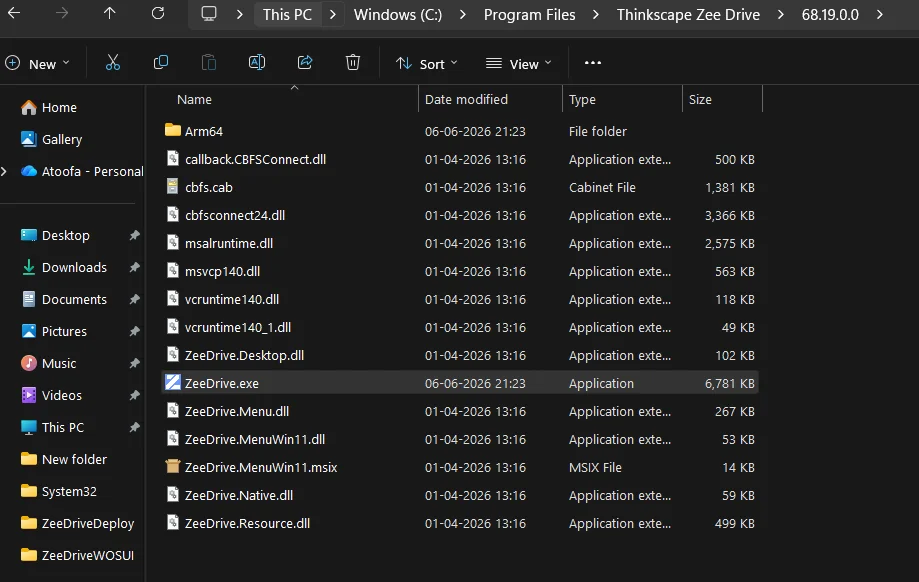Viewport: 919px width, 582px height.
Task: Sort by the Name column header
Action: (x=290, y=99)
